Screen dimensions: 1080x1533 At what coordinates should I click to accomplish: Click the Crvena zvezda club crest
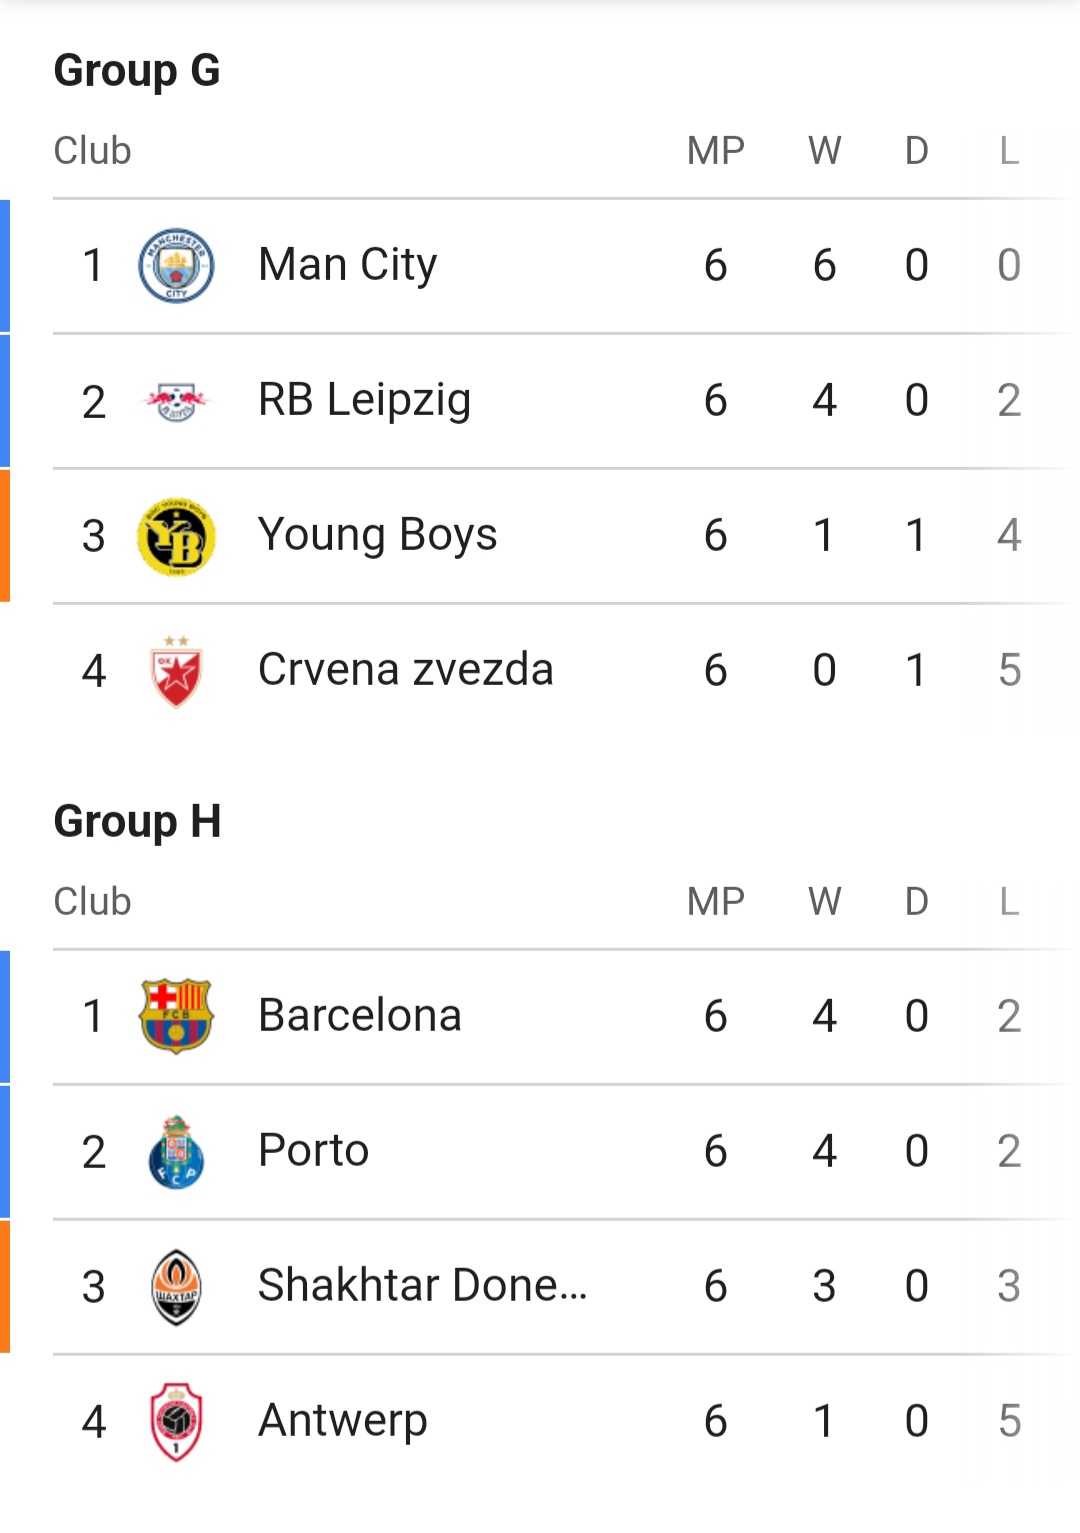pyautogui.click(x=176, y=671)
